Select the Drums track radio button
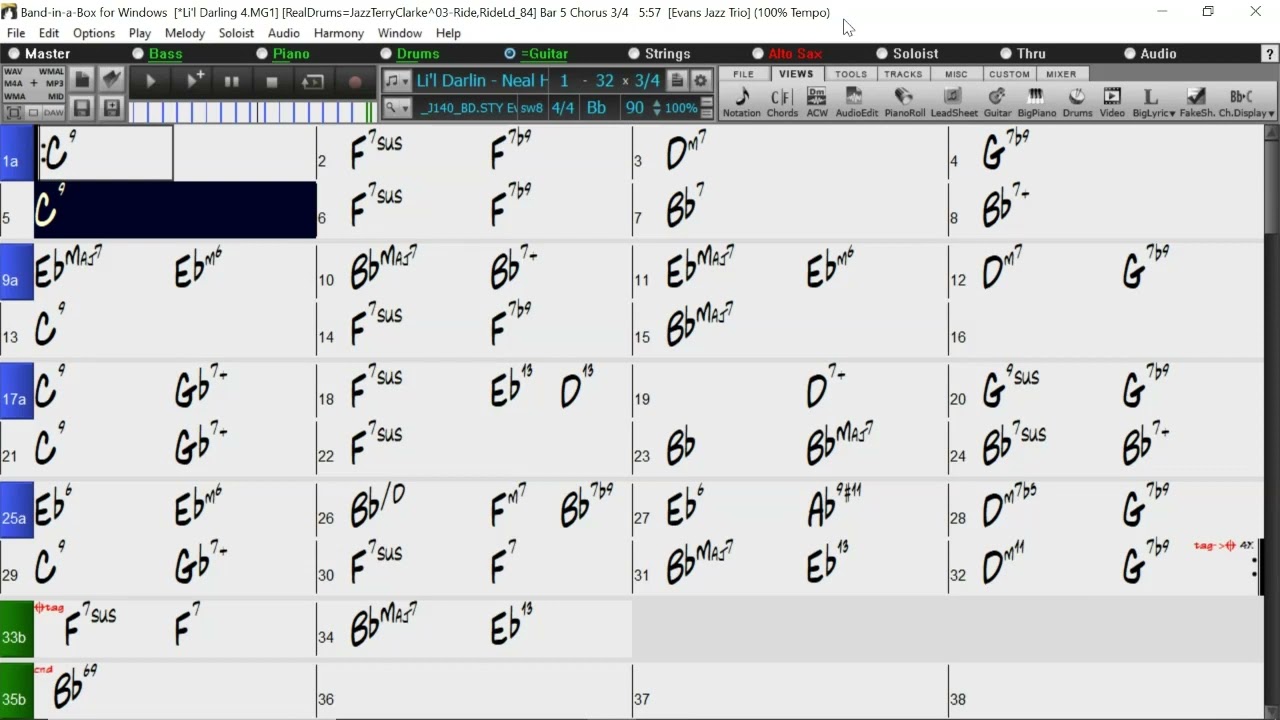 tap(386, 54)
